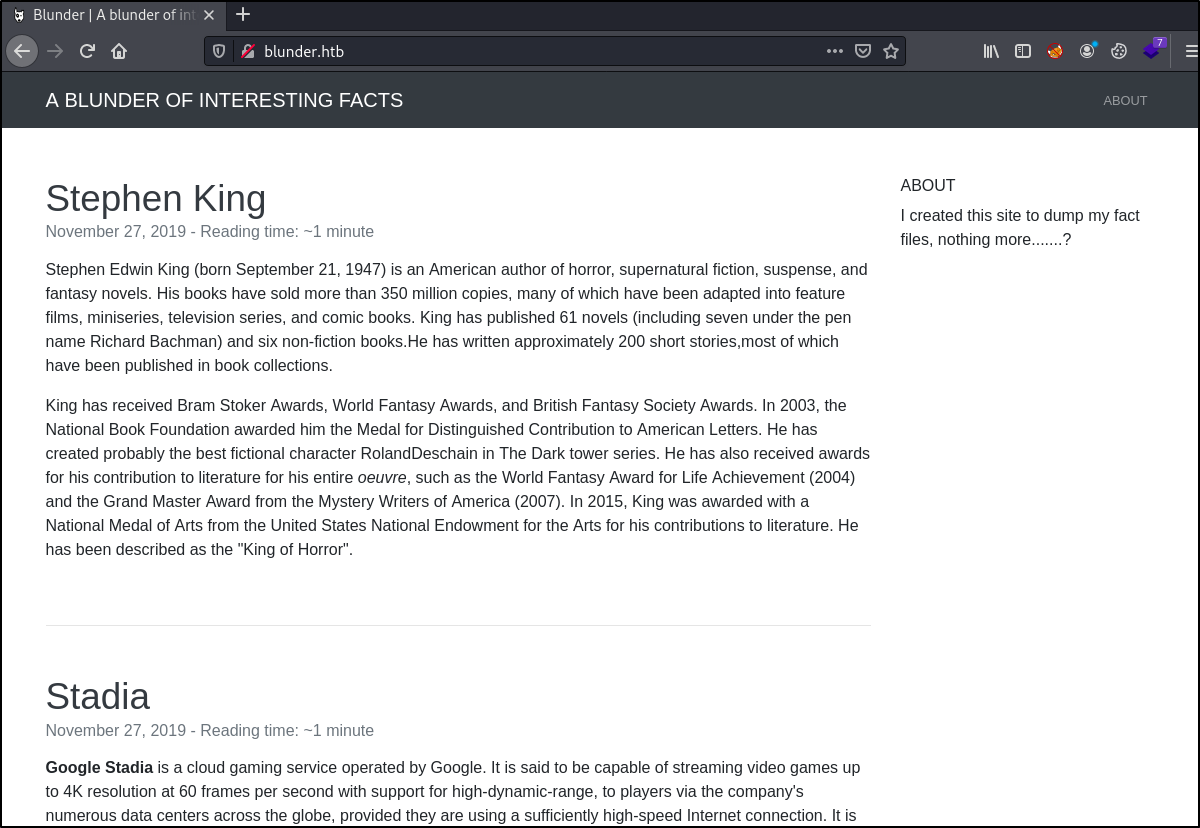Go back using the back arrow
This screenshot has width=1200, height=828.
22,51
